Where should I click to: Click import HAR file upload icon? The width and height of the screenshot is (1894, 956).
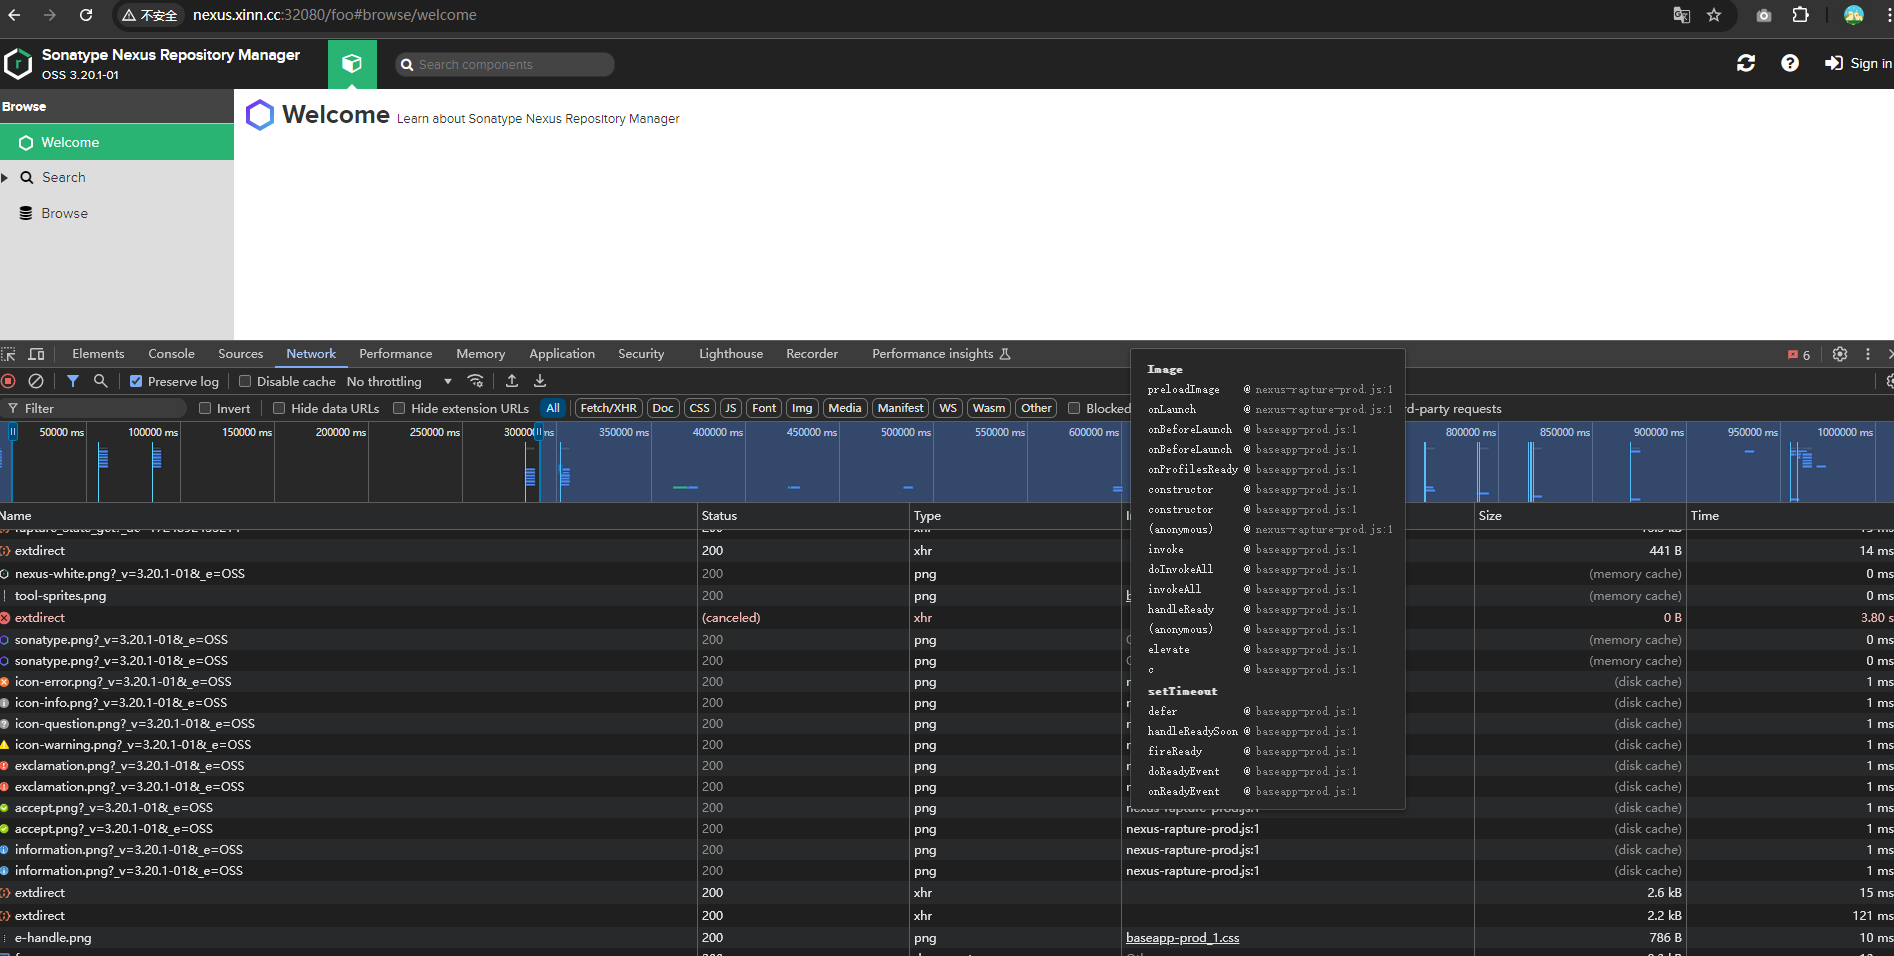tap(512, 381)
